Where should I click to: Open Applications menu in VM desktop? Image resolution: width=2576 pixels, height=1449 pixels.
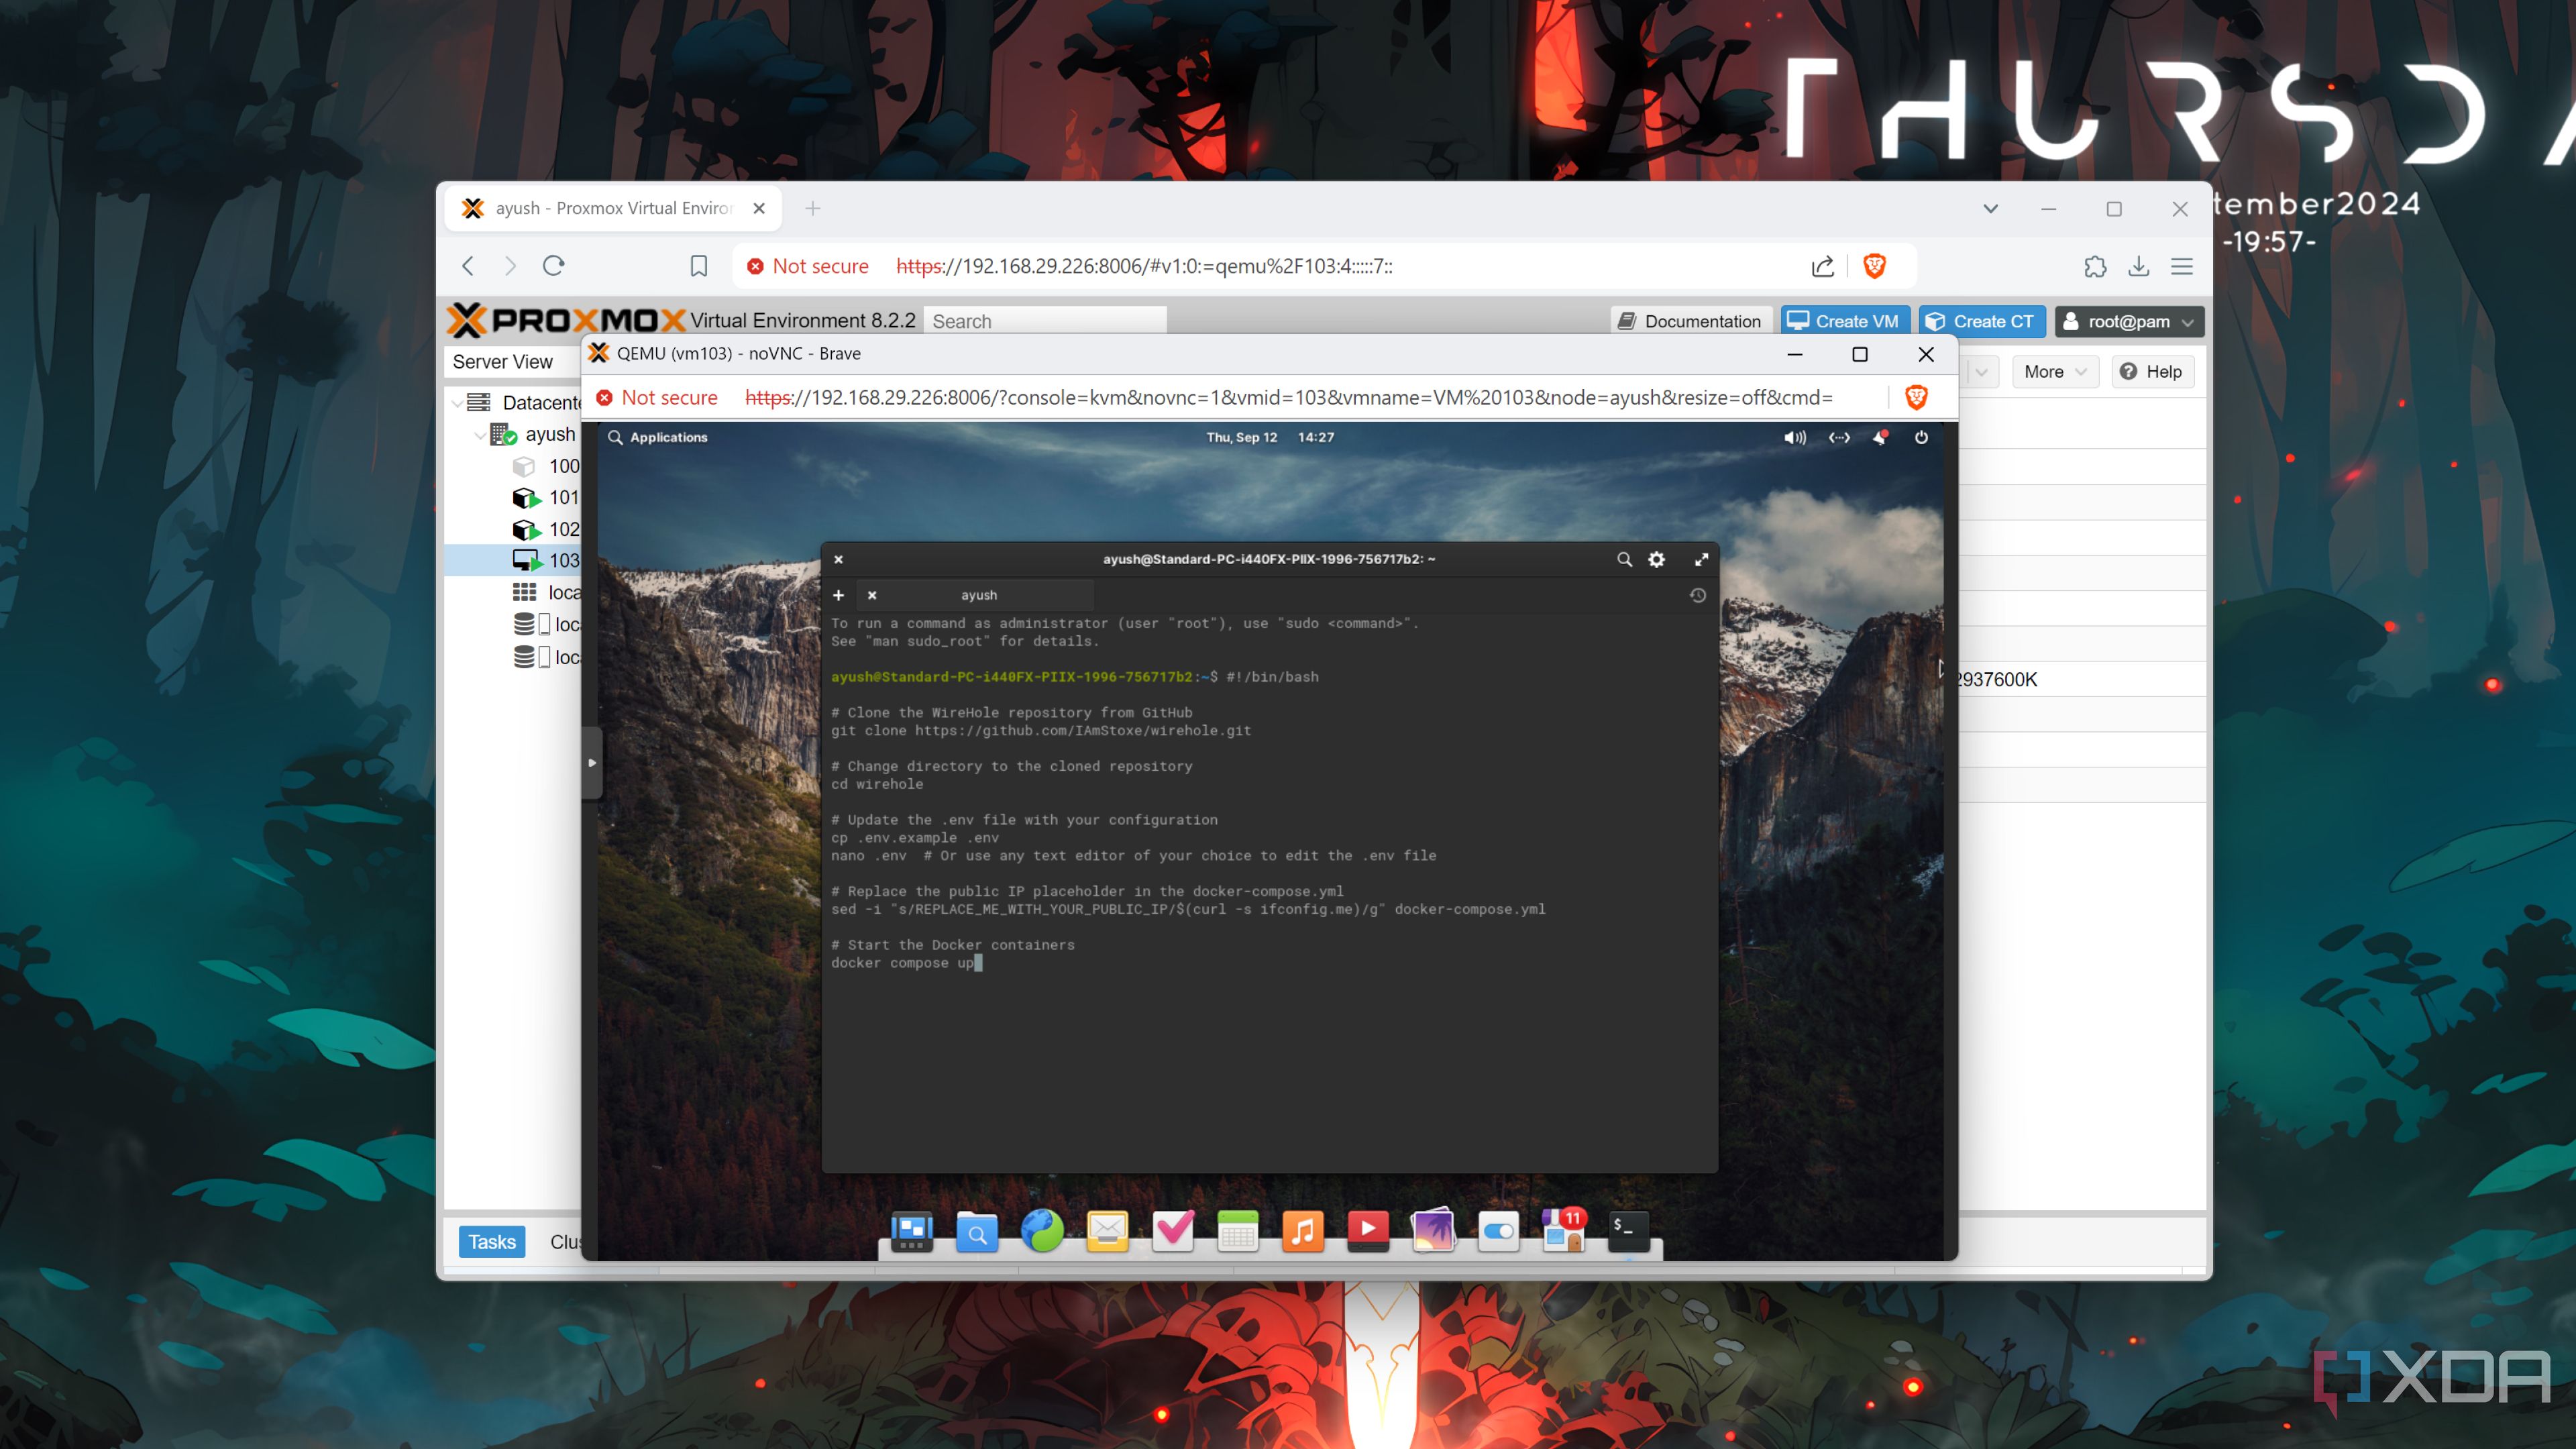tap(657, 437)
